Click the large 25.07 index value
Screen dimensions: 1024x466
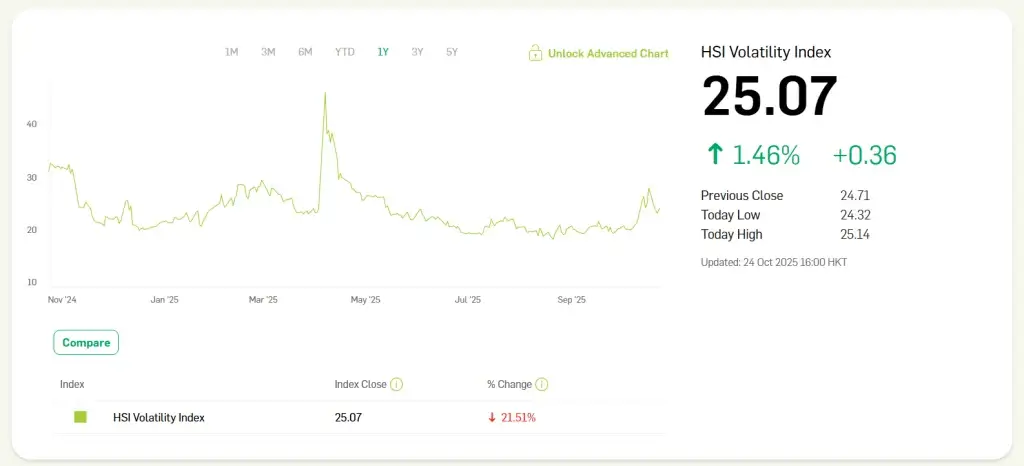pos(769,98)
